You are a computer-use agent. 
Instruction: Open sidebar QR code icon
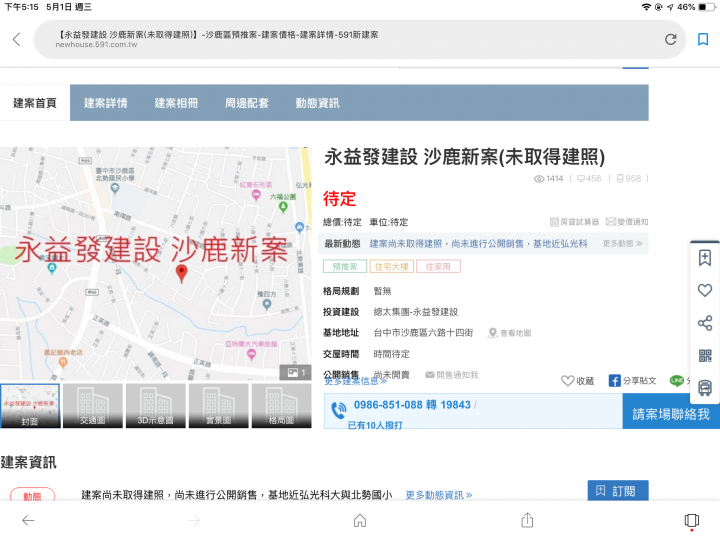tap(705, 356)
